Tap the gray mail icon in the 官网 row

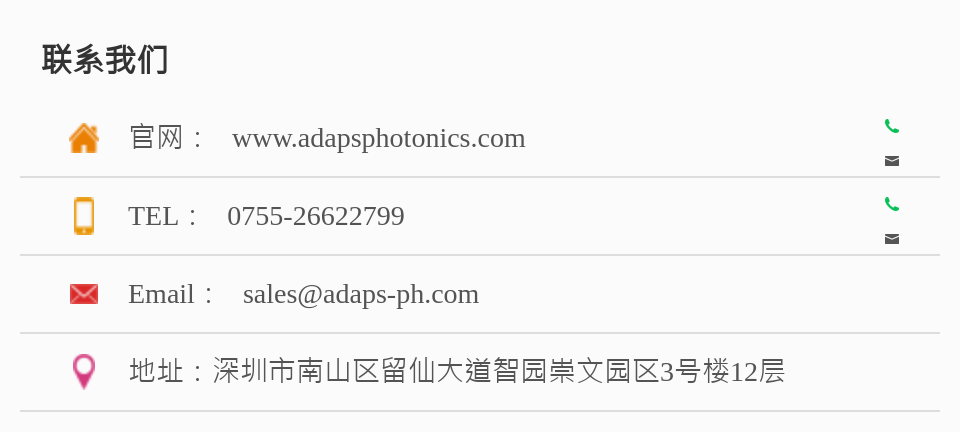892,161
